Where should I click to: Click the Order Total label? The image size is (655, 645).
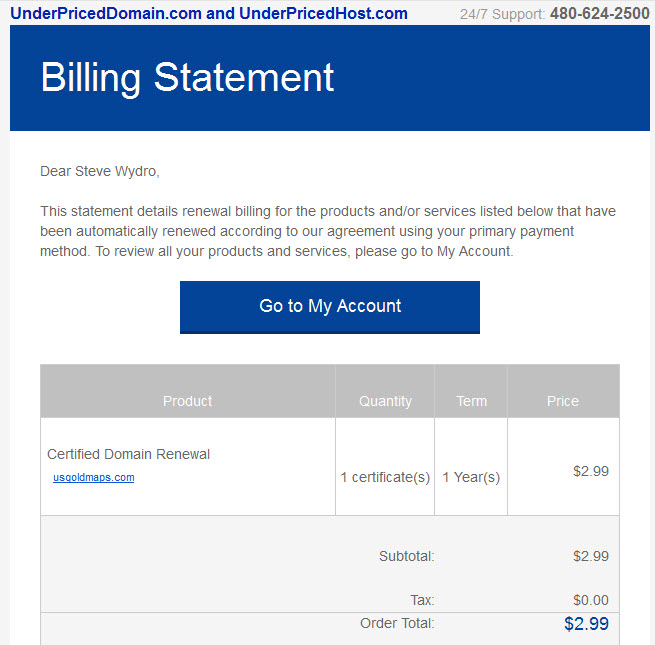[397, 623]
